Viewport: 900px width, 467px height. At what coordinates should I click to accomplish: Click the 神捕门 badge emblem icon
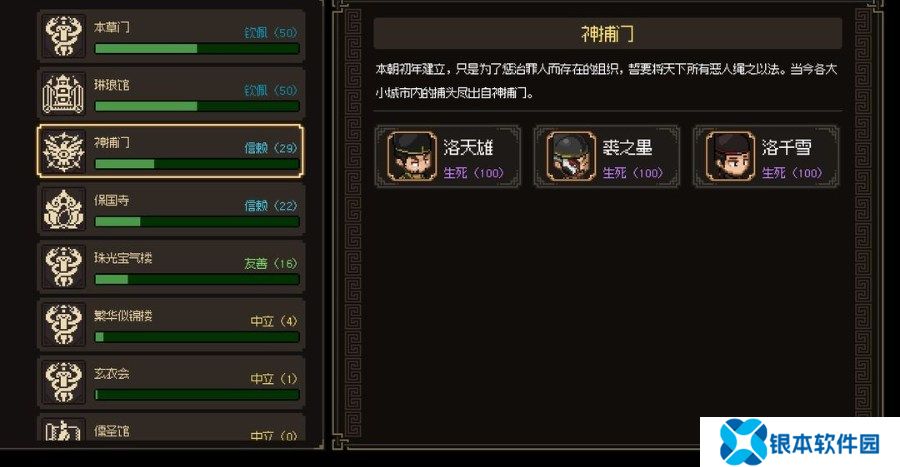(x=64, y=151)
